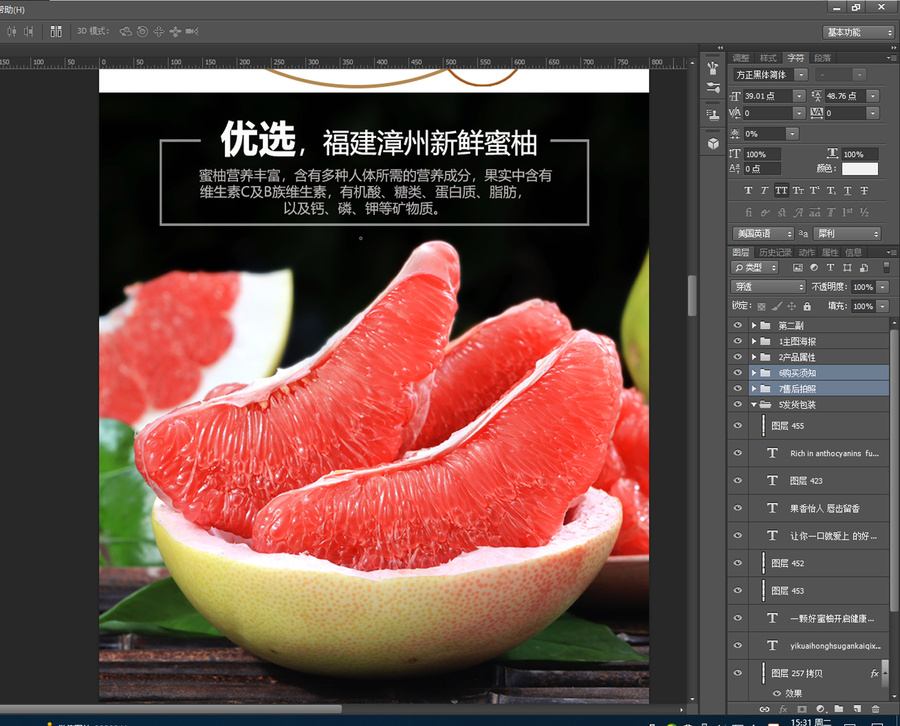Click the add layer style fx icon
Screen dimensions: 900x726
(x=783, y=709)
